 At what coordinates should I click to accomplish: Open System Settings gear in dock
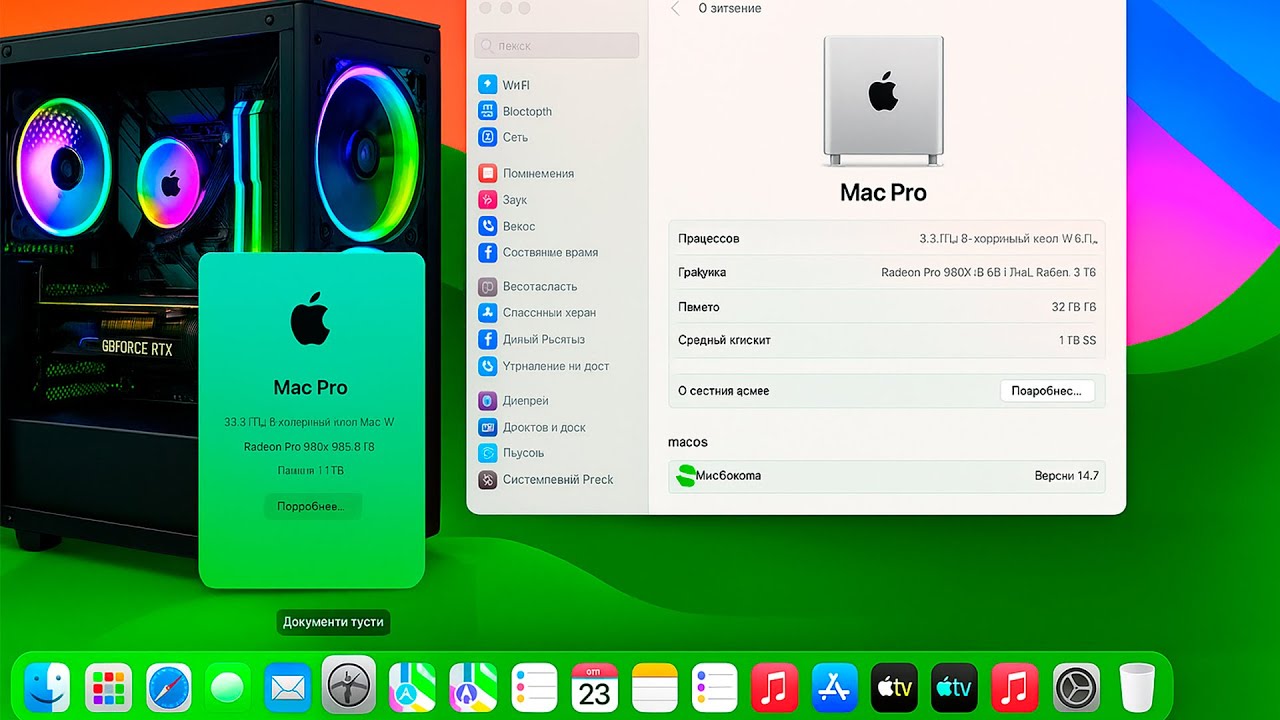point(1076,687)
